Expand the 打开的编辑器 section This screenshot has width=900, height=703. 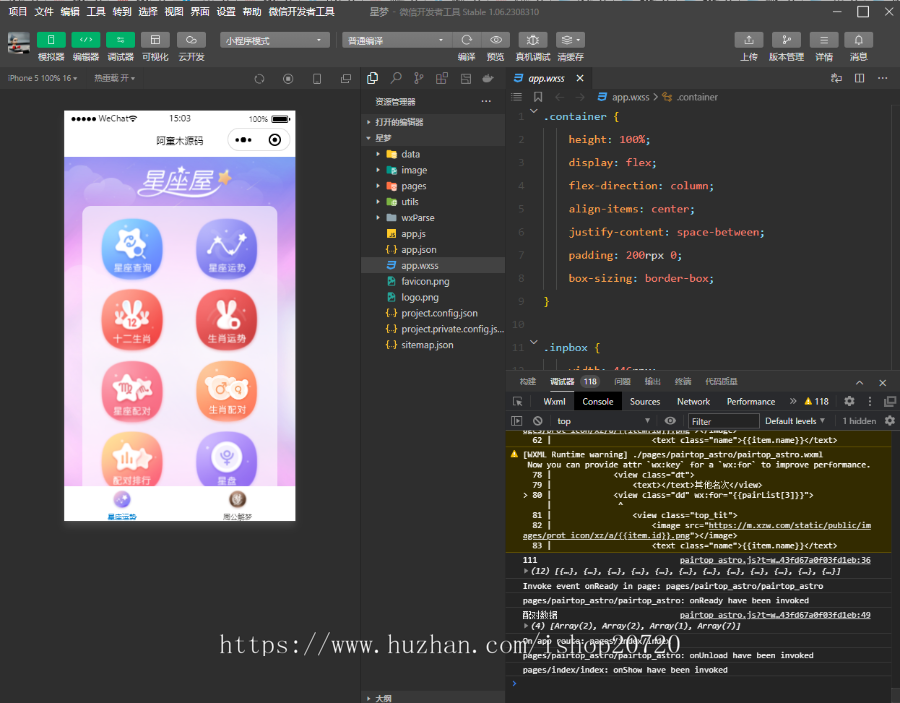tap(433, 122)
